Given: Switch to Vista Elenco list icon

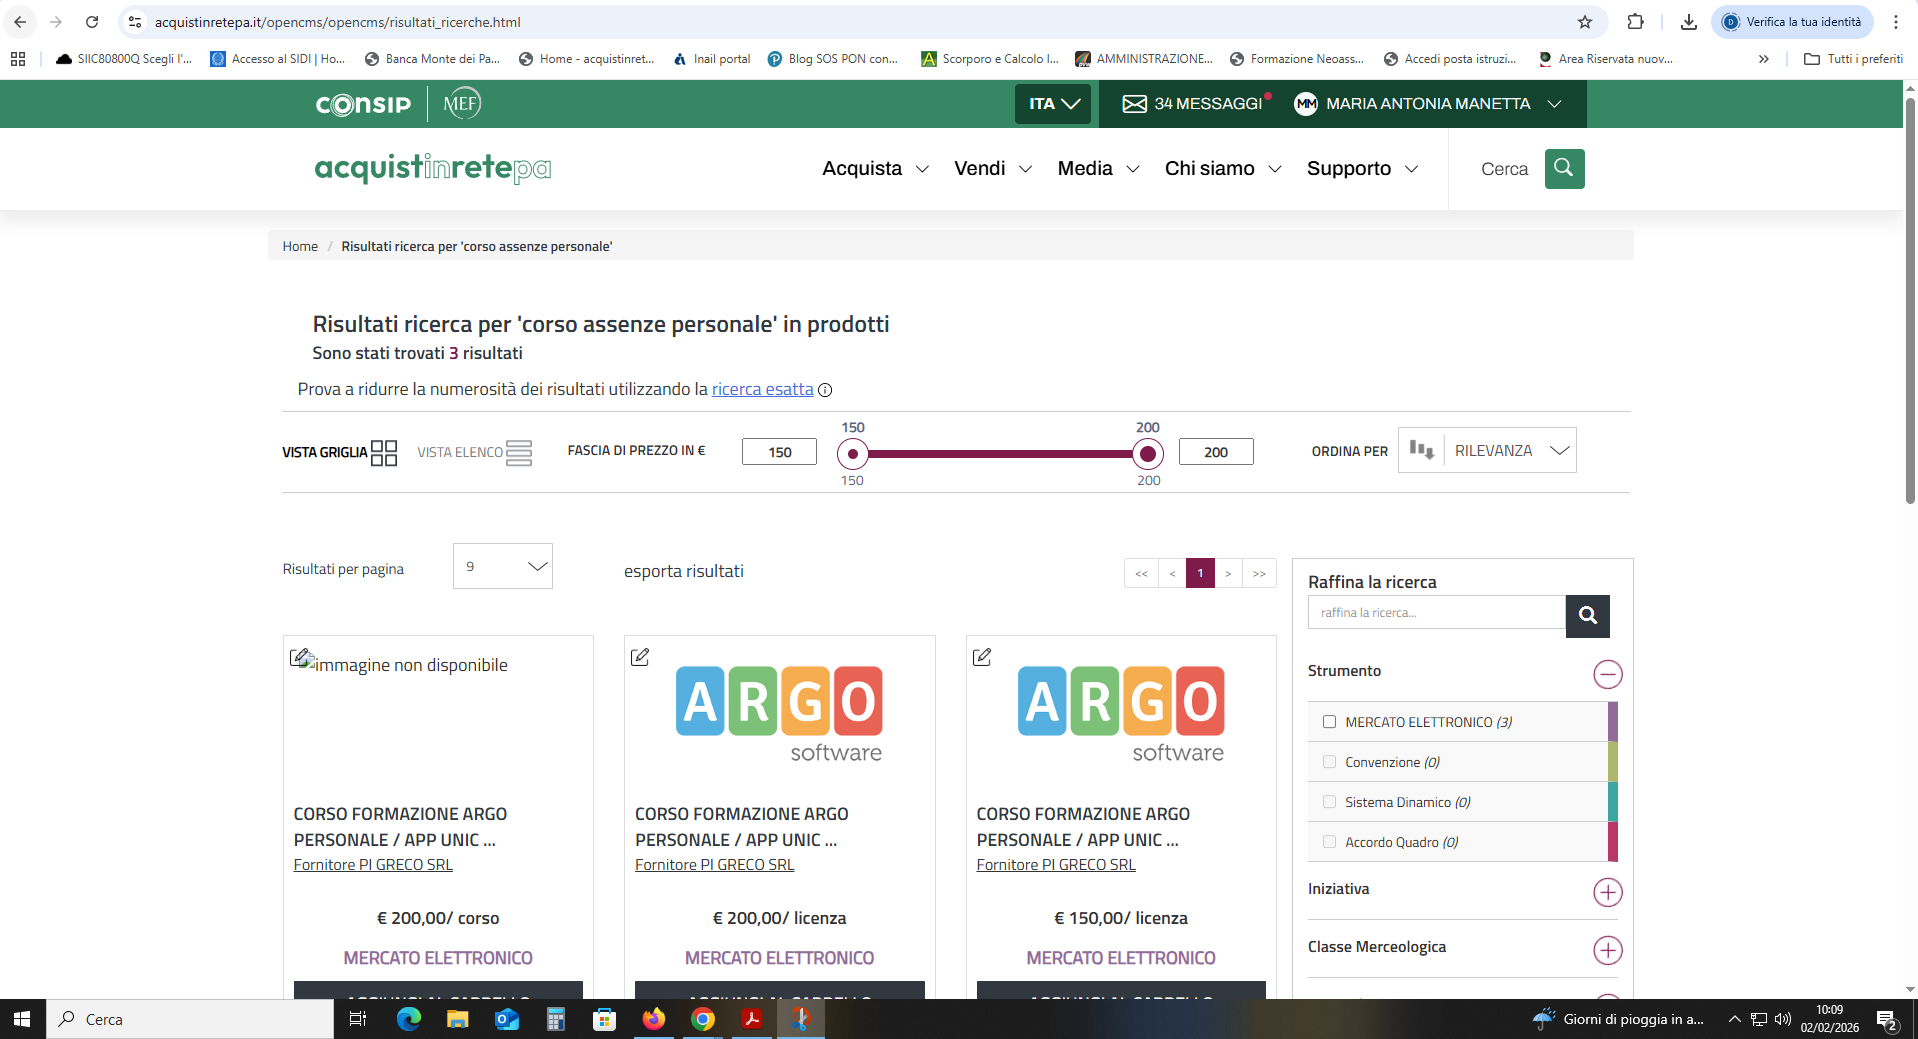Looking at the screenshot, I should pos(519,453).
